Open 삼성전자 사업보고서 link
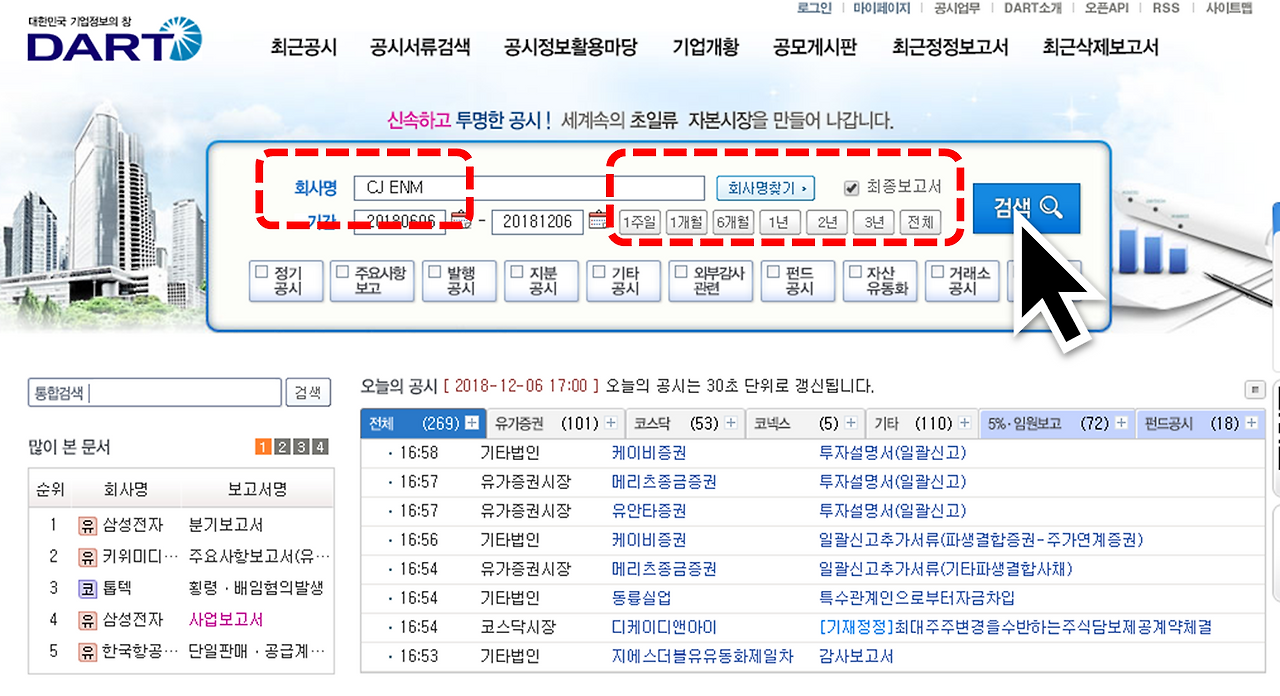This screenshot has width=1280, height=696. pyautogui.click(x=226, y=620)
